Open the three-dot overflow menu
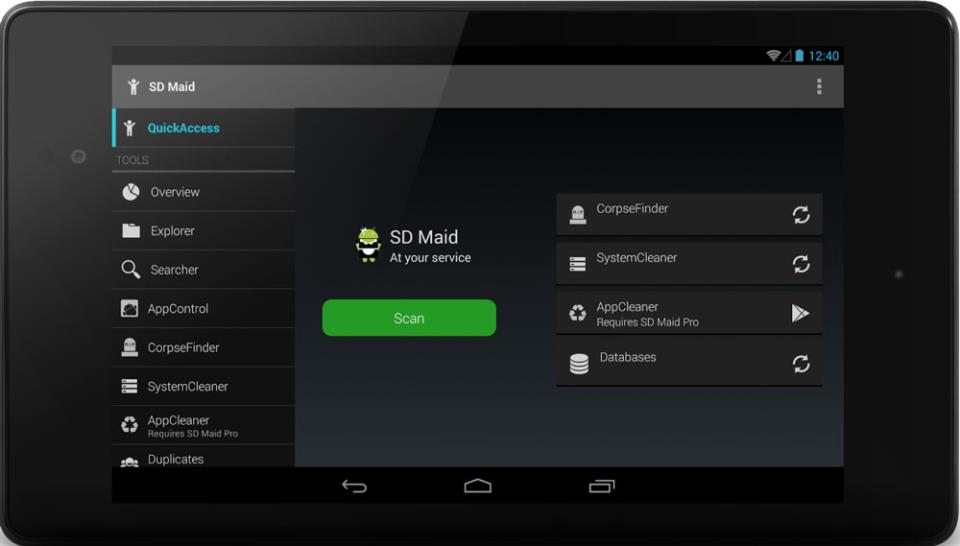 click(x=819, y=86)
